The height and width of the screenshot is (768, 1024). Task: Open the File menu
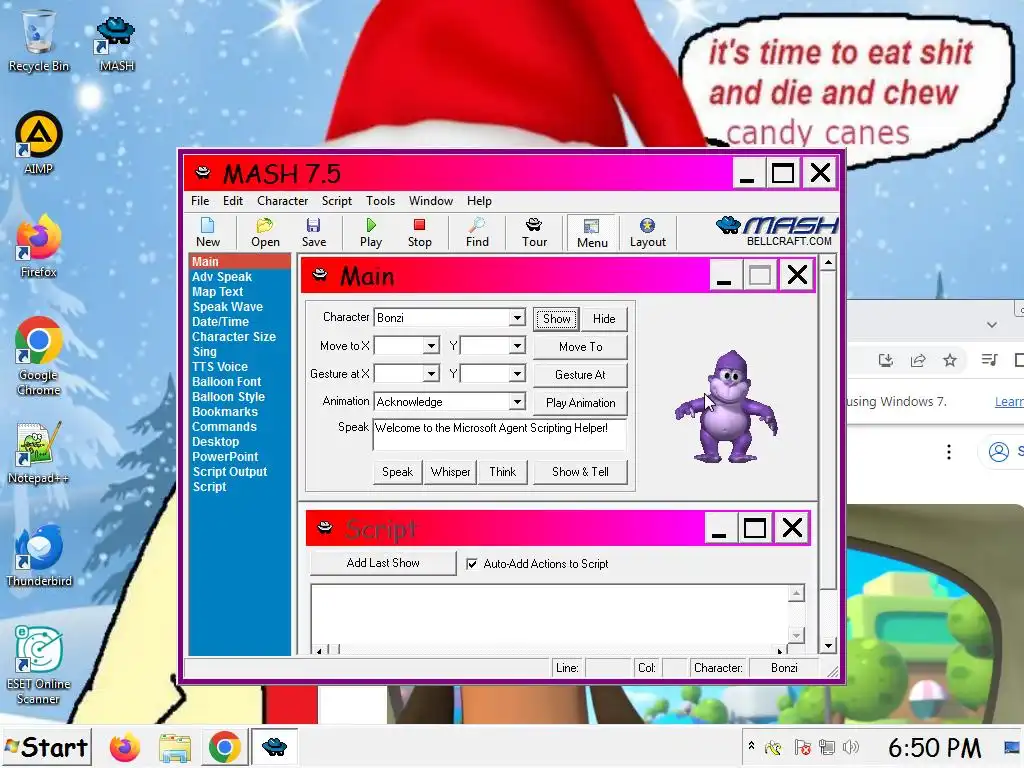coord(200,201)
